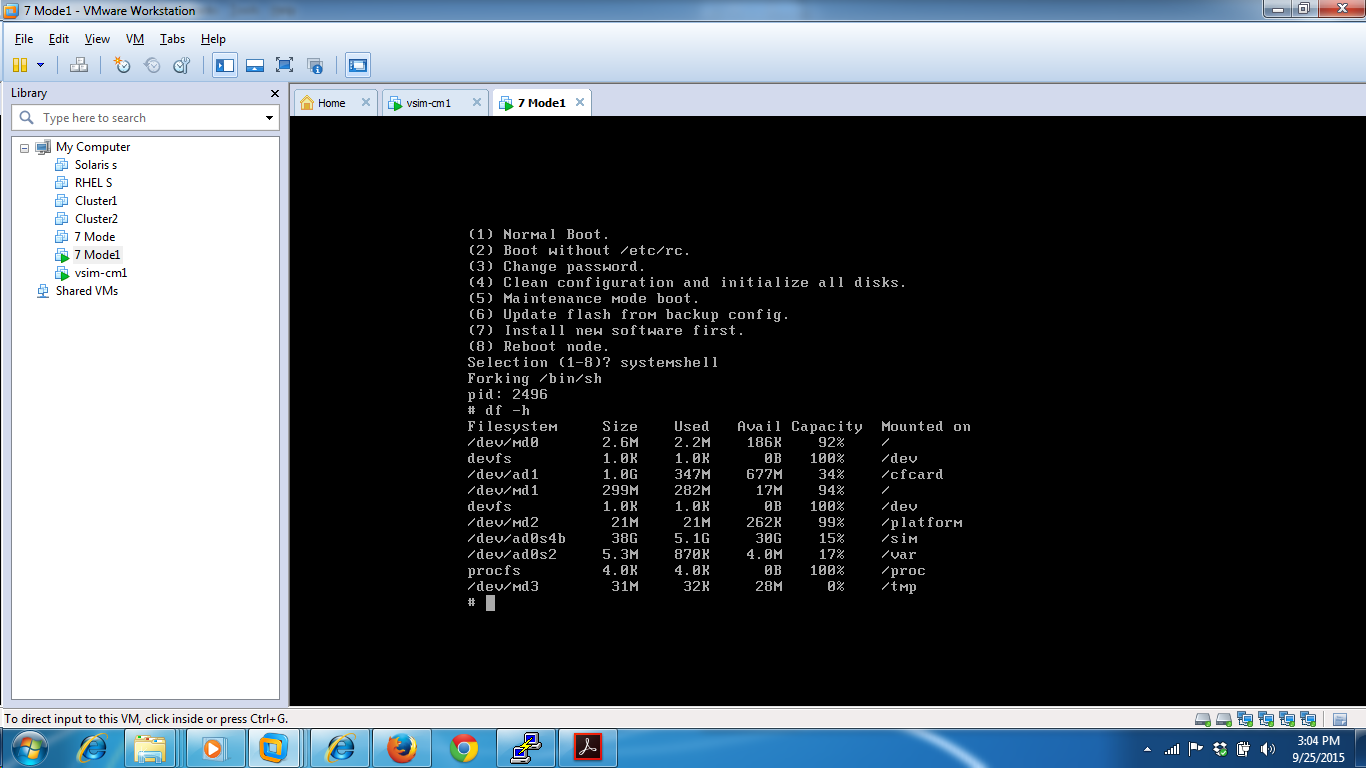Image resolution: width=1366 pixels, height=768 pixels.
Task: Click inside the VM console screen
Action: point(827,410)
